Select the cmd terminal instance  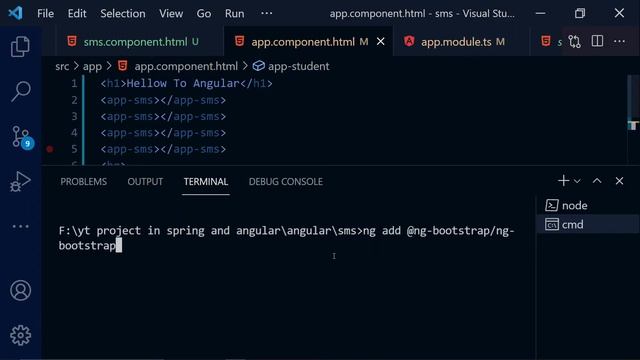pos(588,224)
